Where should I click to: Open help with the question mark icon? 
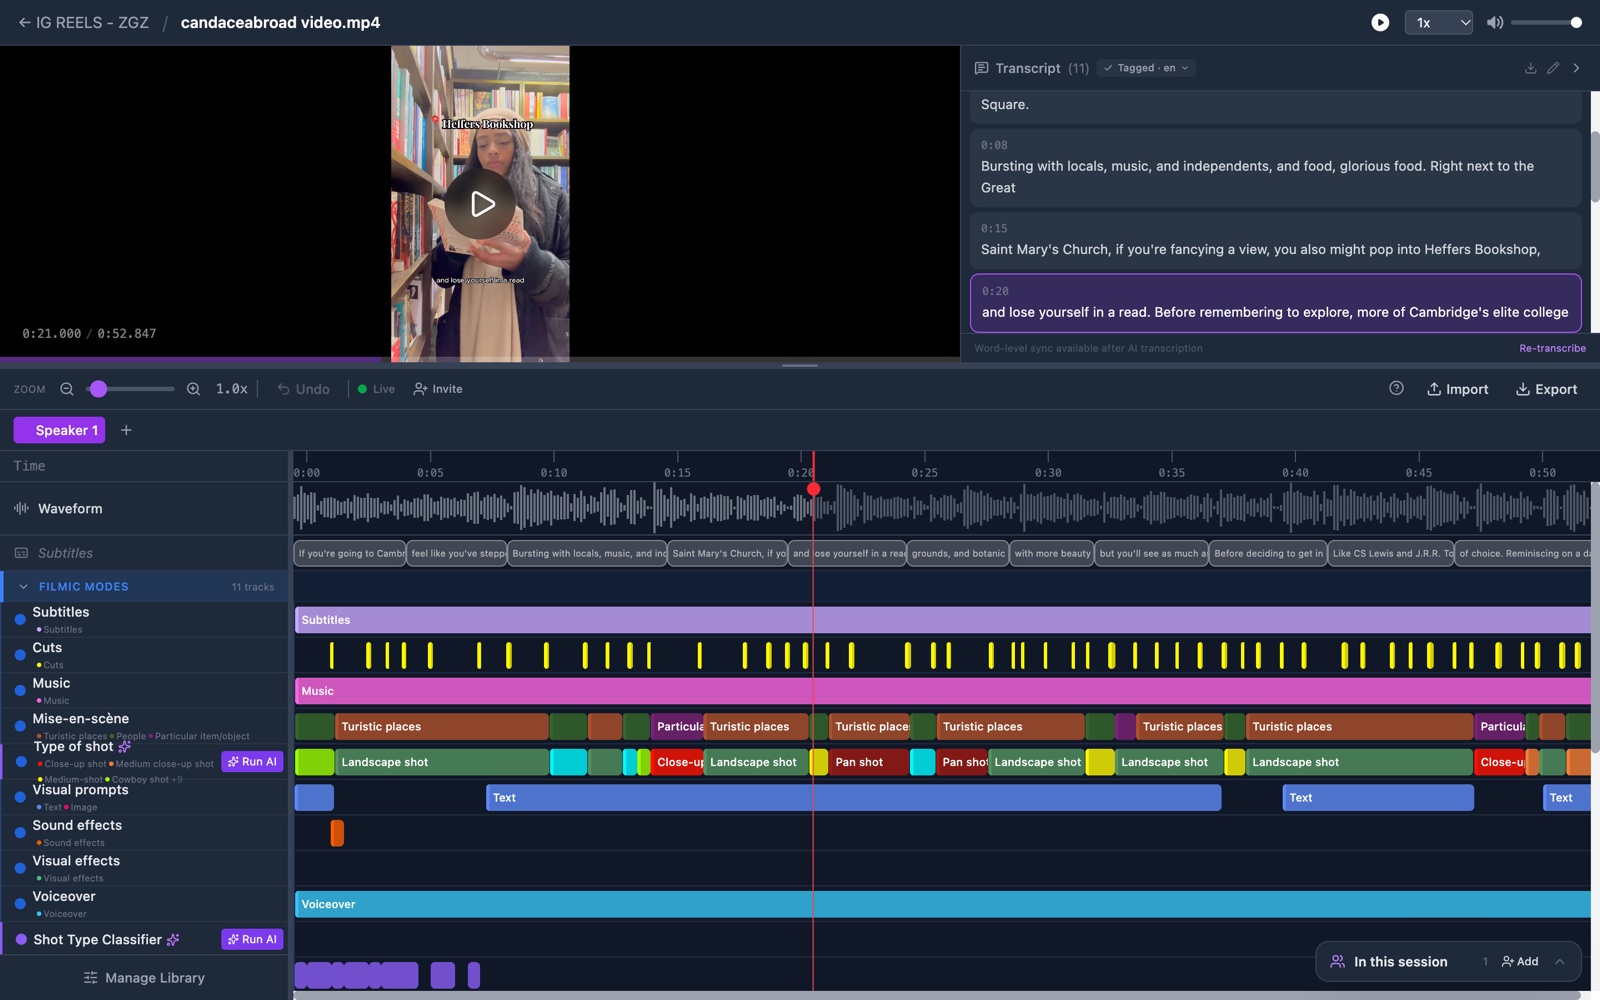[1396, 388]
